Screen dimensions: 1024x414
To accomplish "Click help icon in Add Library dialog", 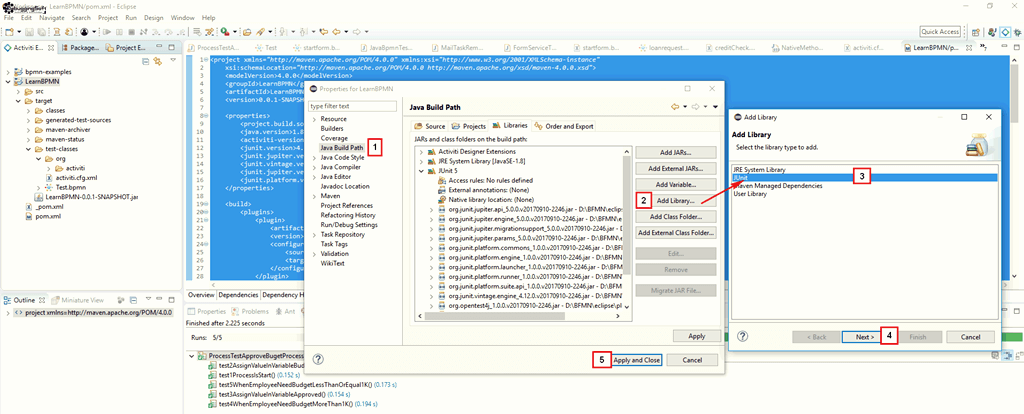I will pos(743,336).
